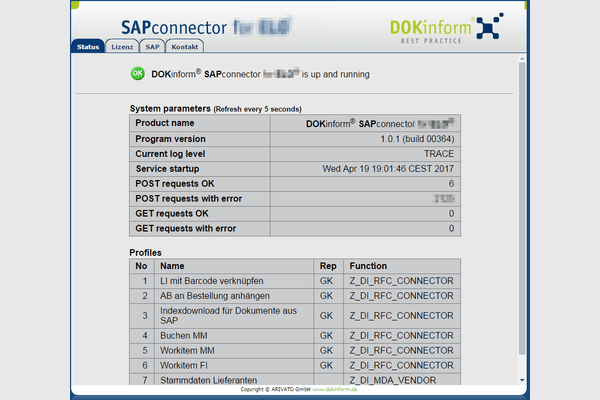
Task: Open the Lizenz tab
Action: (122, 47)
